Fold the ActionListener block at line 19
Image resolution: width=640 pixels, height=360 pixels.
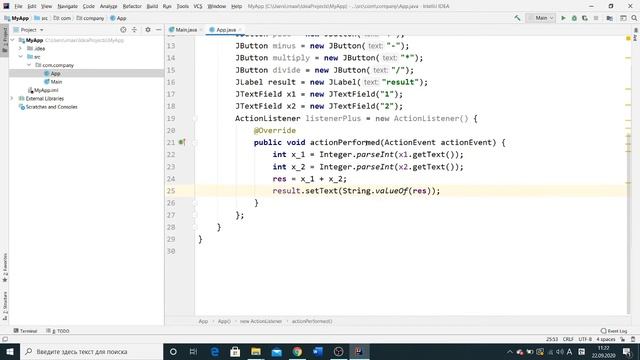point(195,118)
